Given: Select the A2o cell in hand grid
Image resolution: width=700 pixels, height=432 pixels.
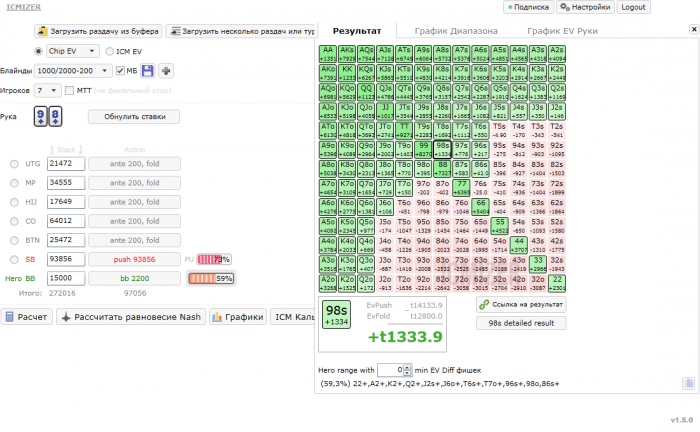Looking at the screenshot, I should pyautogui.click(x=328, y=283).
